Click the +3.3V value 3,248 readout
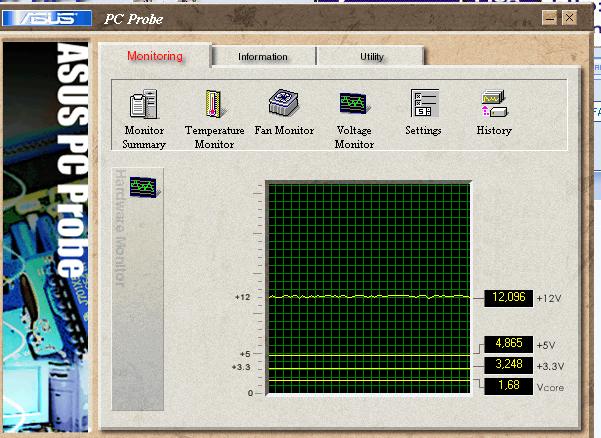Image resolution: width=601 pixels, height=438 pixels. [509, 365]
